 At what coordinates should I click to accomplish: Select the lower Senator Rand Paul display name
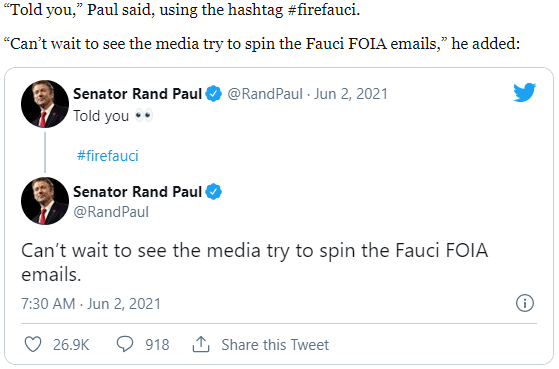click(137, 192)
